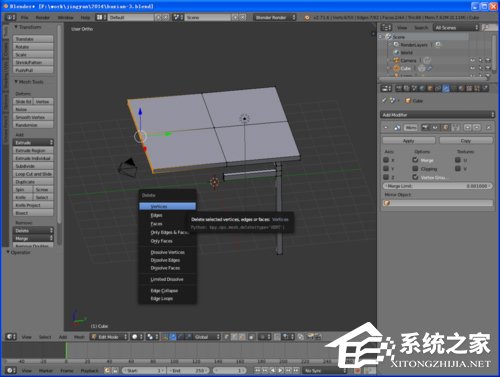500x377 pixels.
Task: Click the Translate tool button
Action: 33,39
